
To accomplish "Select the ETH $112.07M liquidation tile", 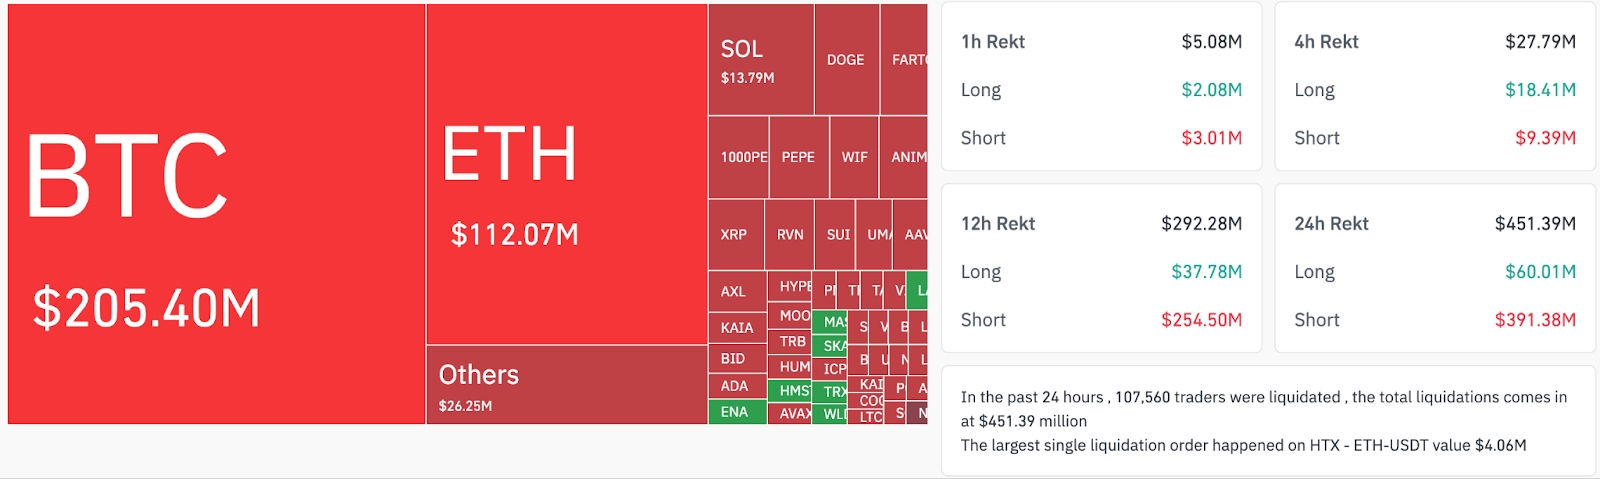I will (x=566, y=175).
